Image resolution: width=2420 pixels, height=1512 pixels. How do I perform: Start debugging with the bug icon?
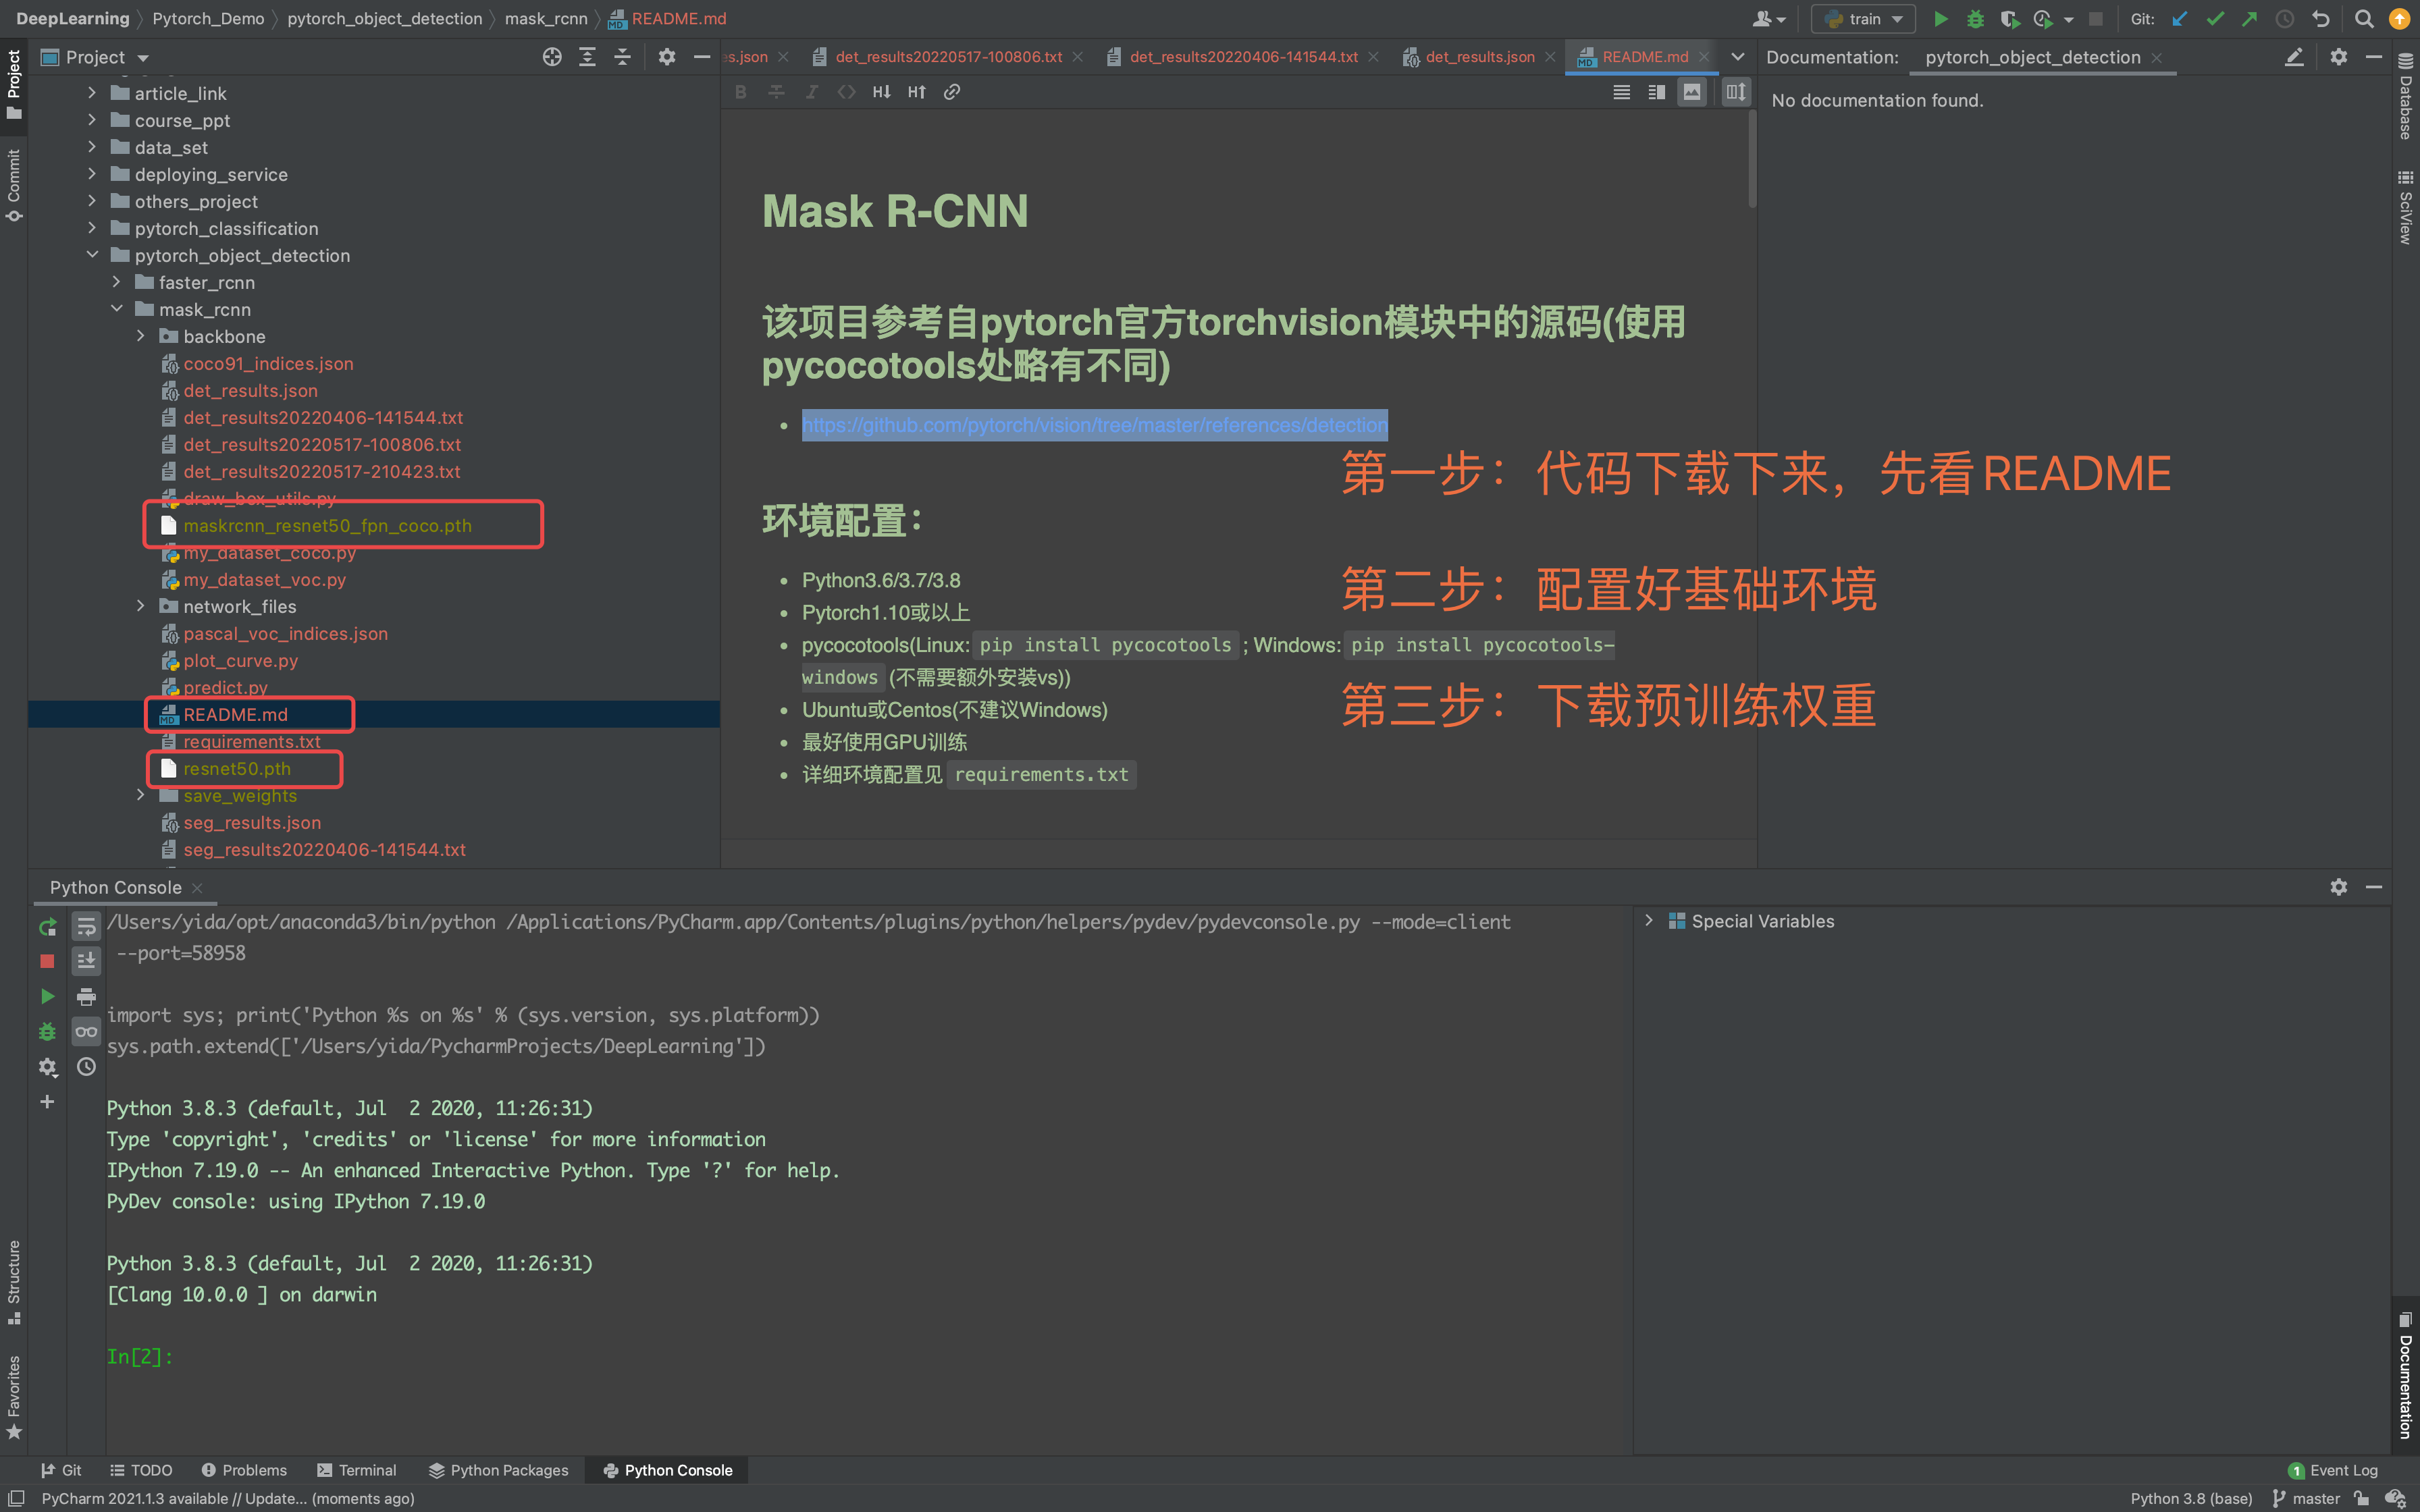tap(1976, 18)
